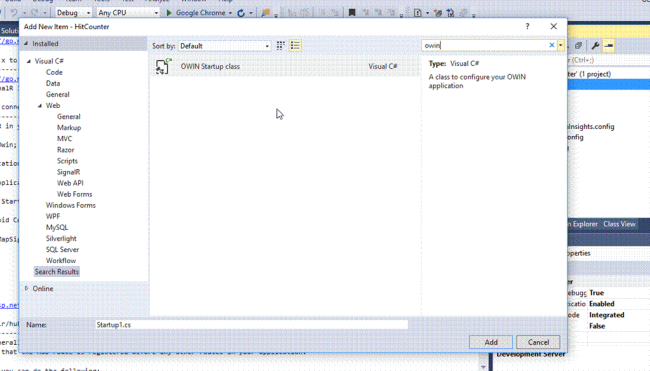This screenshot has height=371, width=650.
Task: Switch to medium icons list view
Action: click(295, 46)
